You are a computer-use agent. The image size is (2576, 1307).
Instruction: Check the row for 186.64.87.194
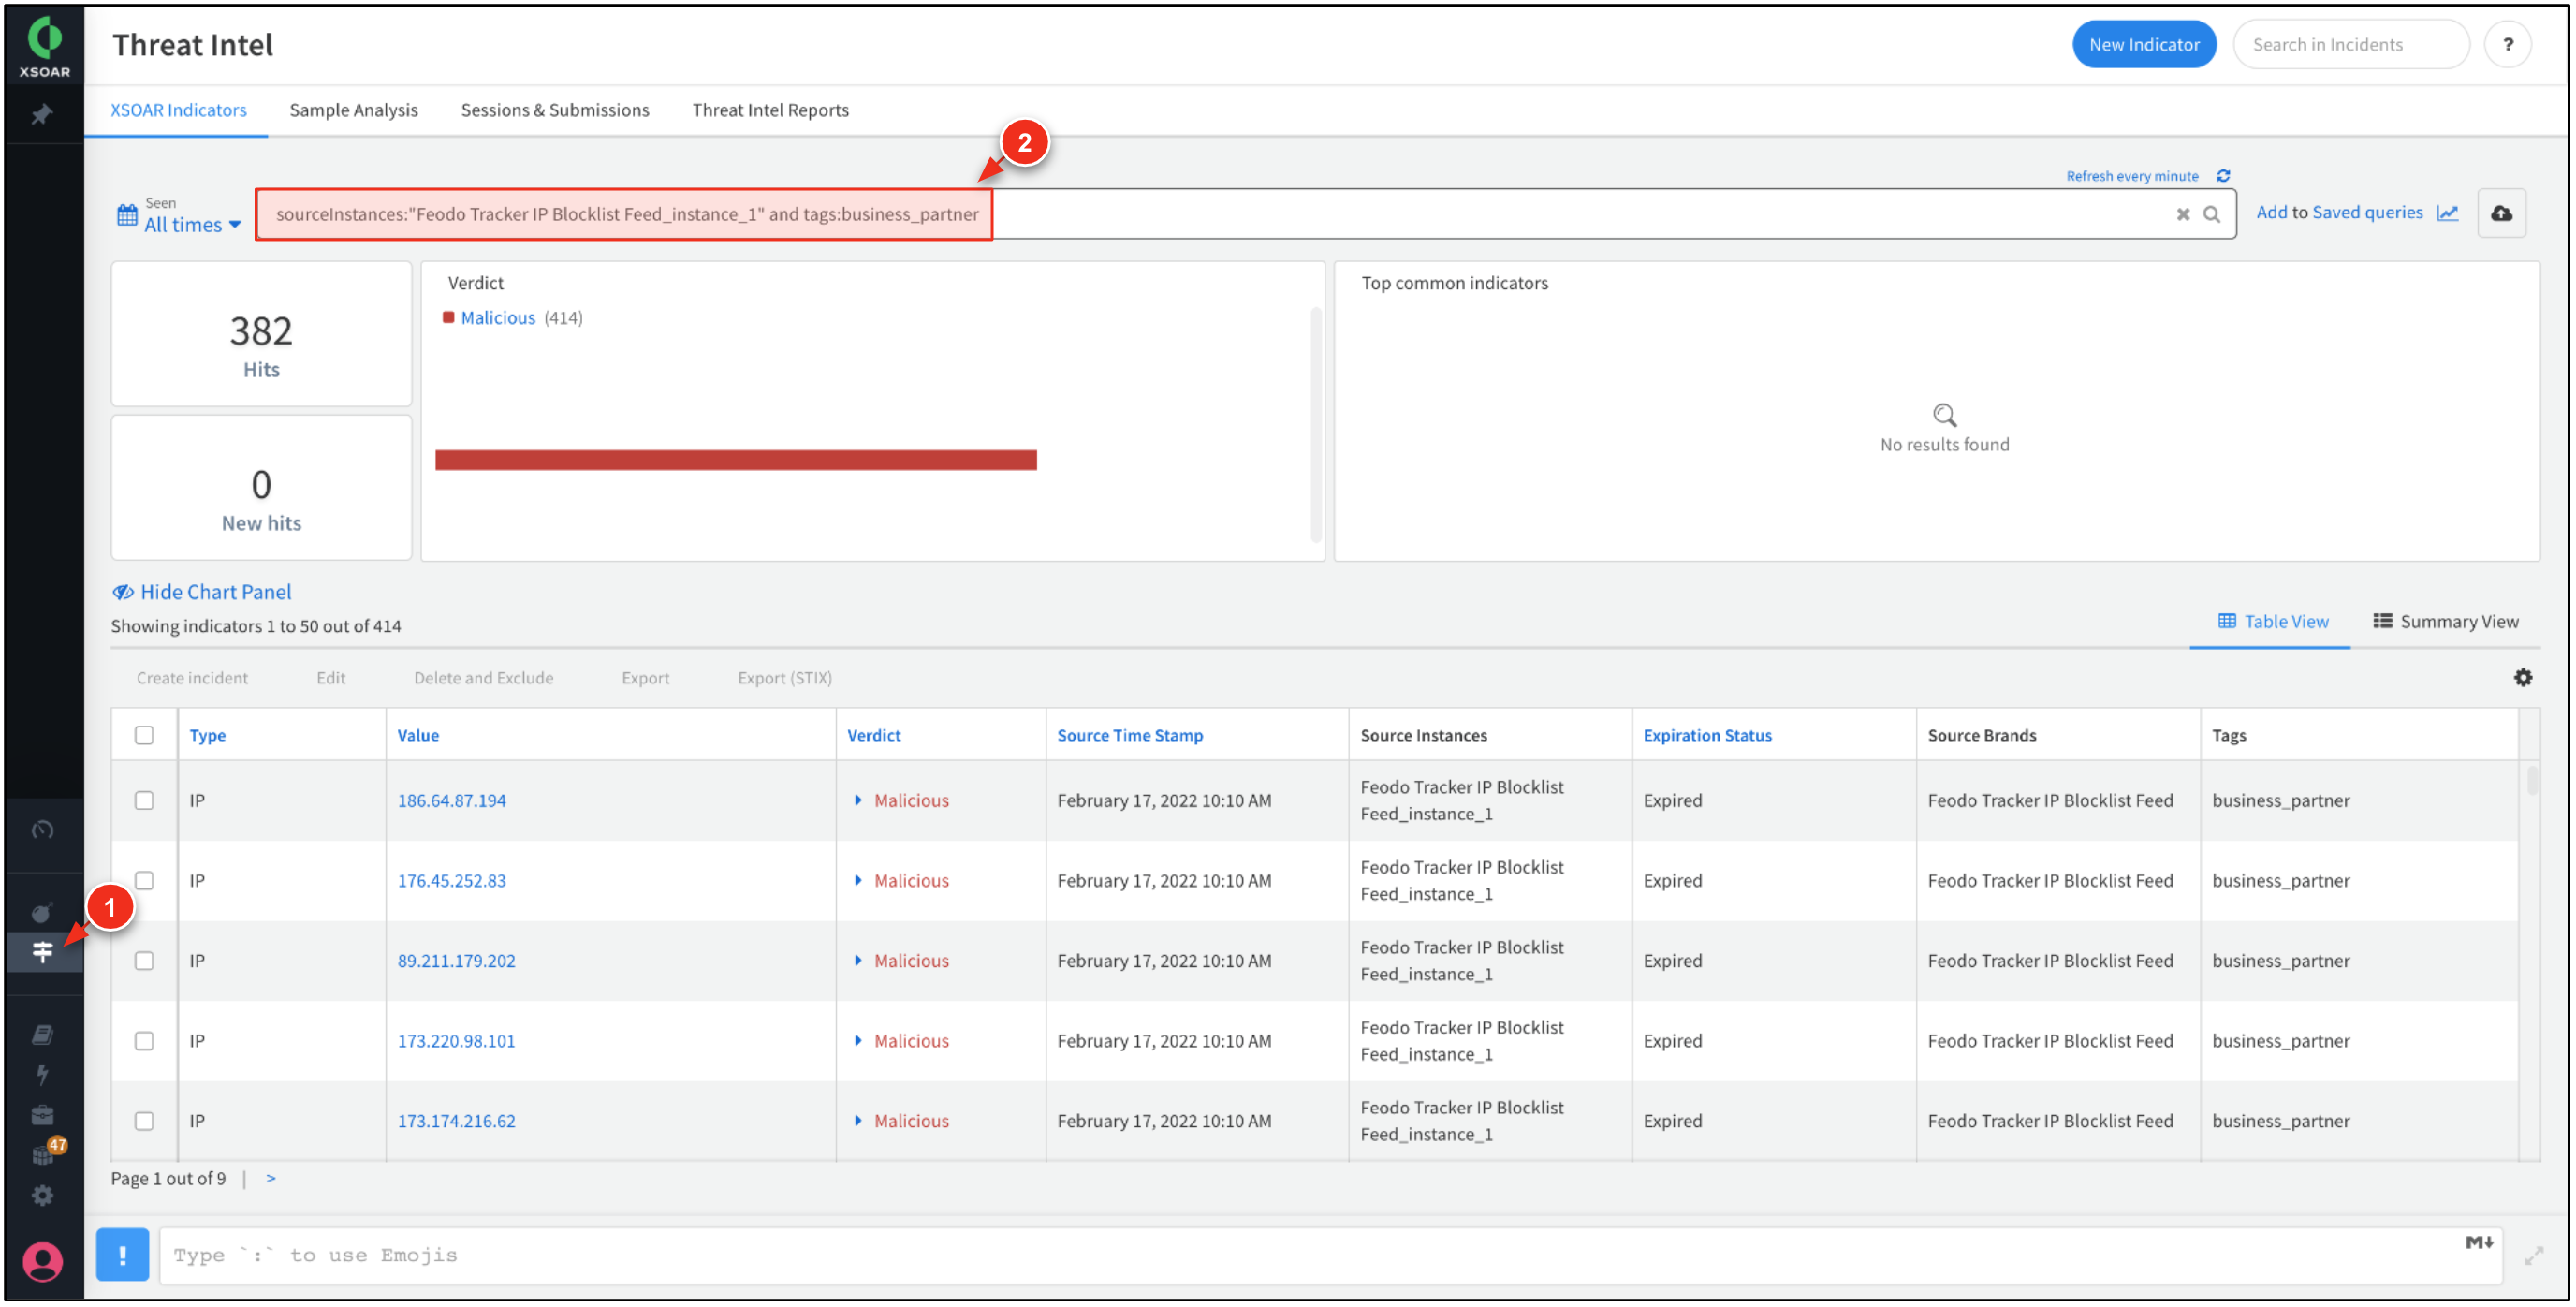click(x=144, y=801)
